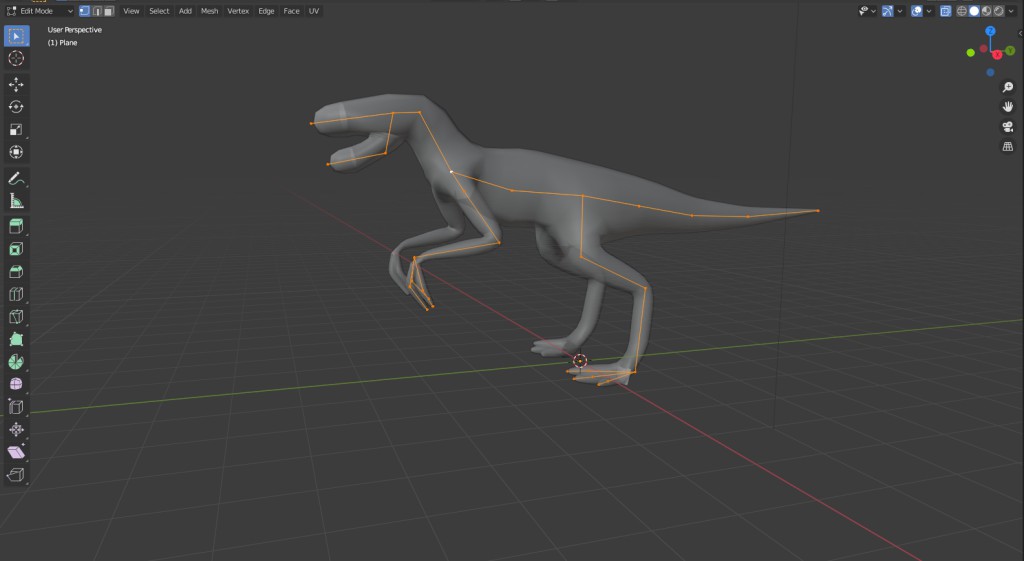
Task: Activate the Rotate tool
Action: [x=16, y=107]
